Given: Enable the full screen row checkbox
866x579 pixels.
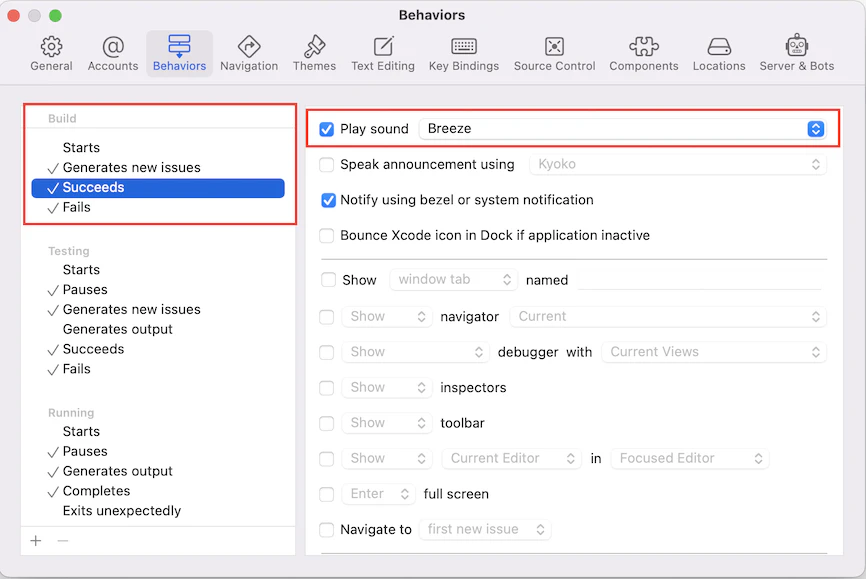Looking at the screenshot, I should pyautogui.click(x=326, y=494).
